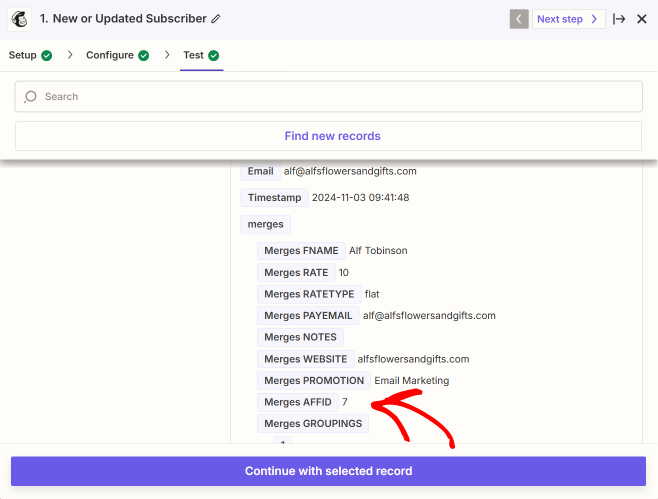Click Continue with selected record

click(329, 471)
